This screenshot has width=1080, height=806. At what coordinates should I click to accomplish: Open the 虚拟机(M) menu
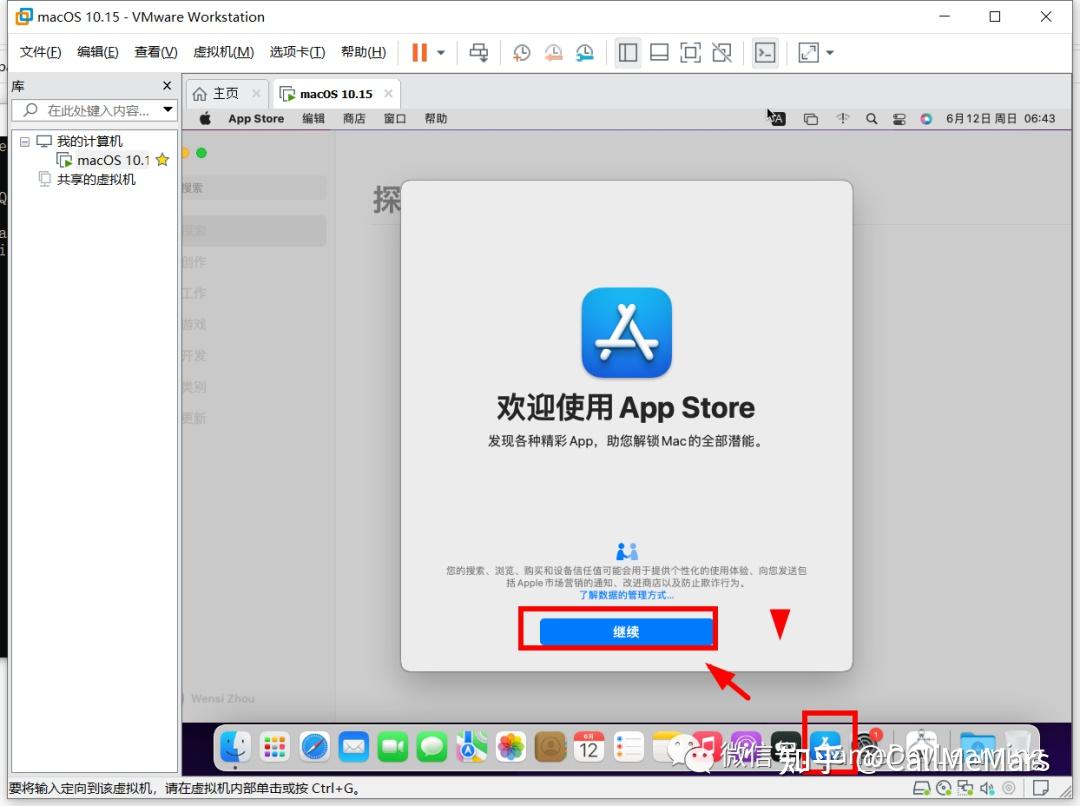(x=223, y=52)
